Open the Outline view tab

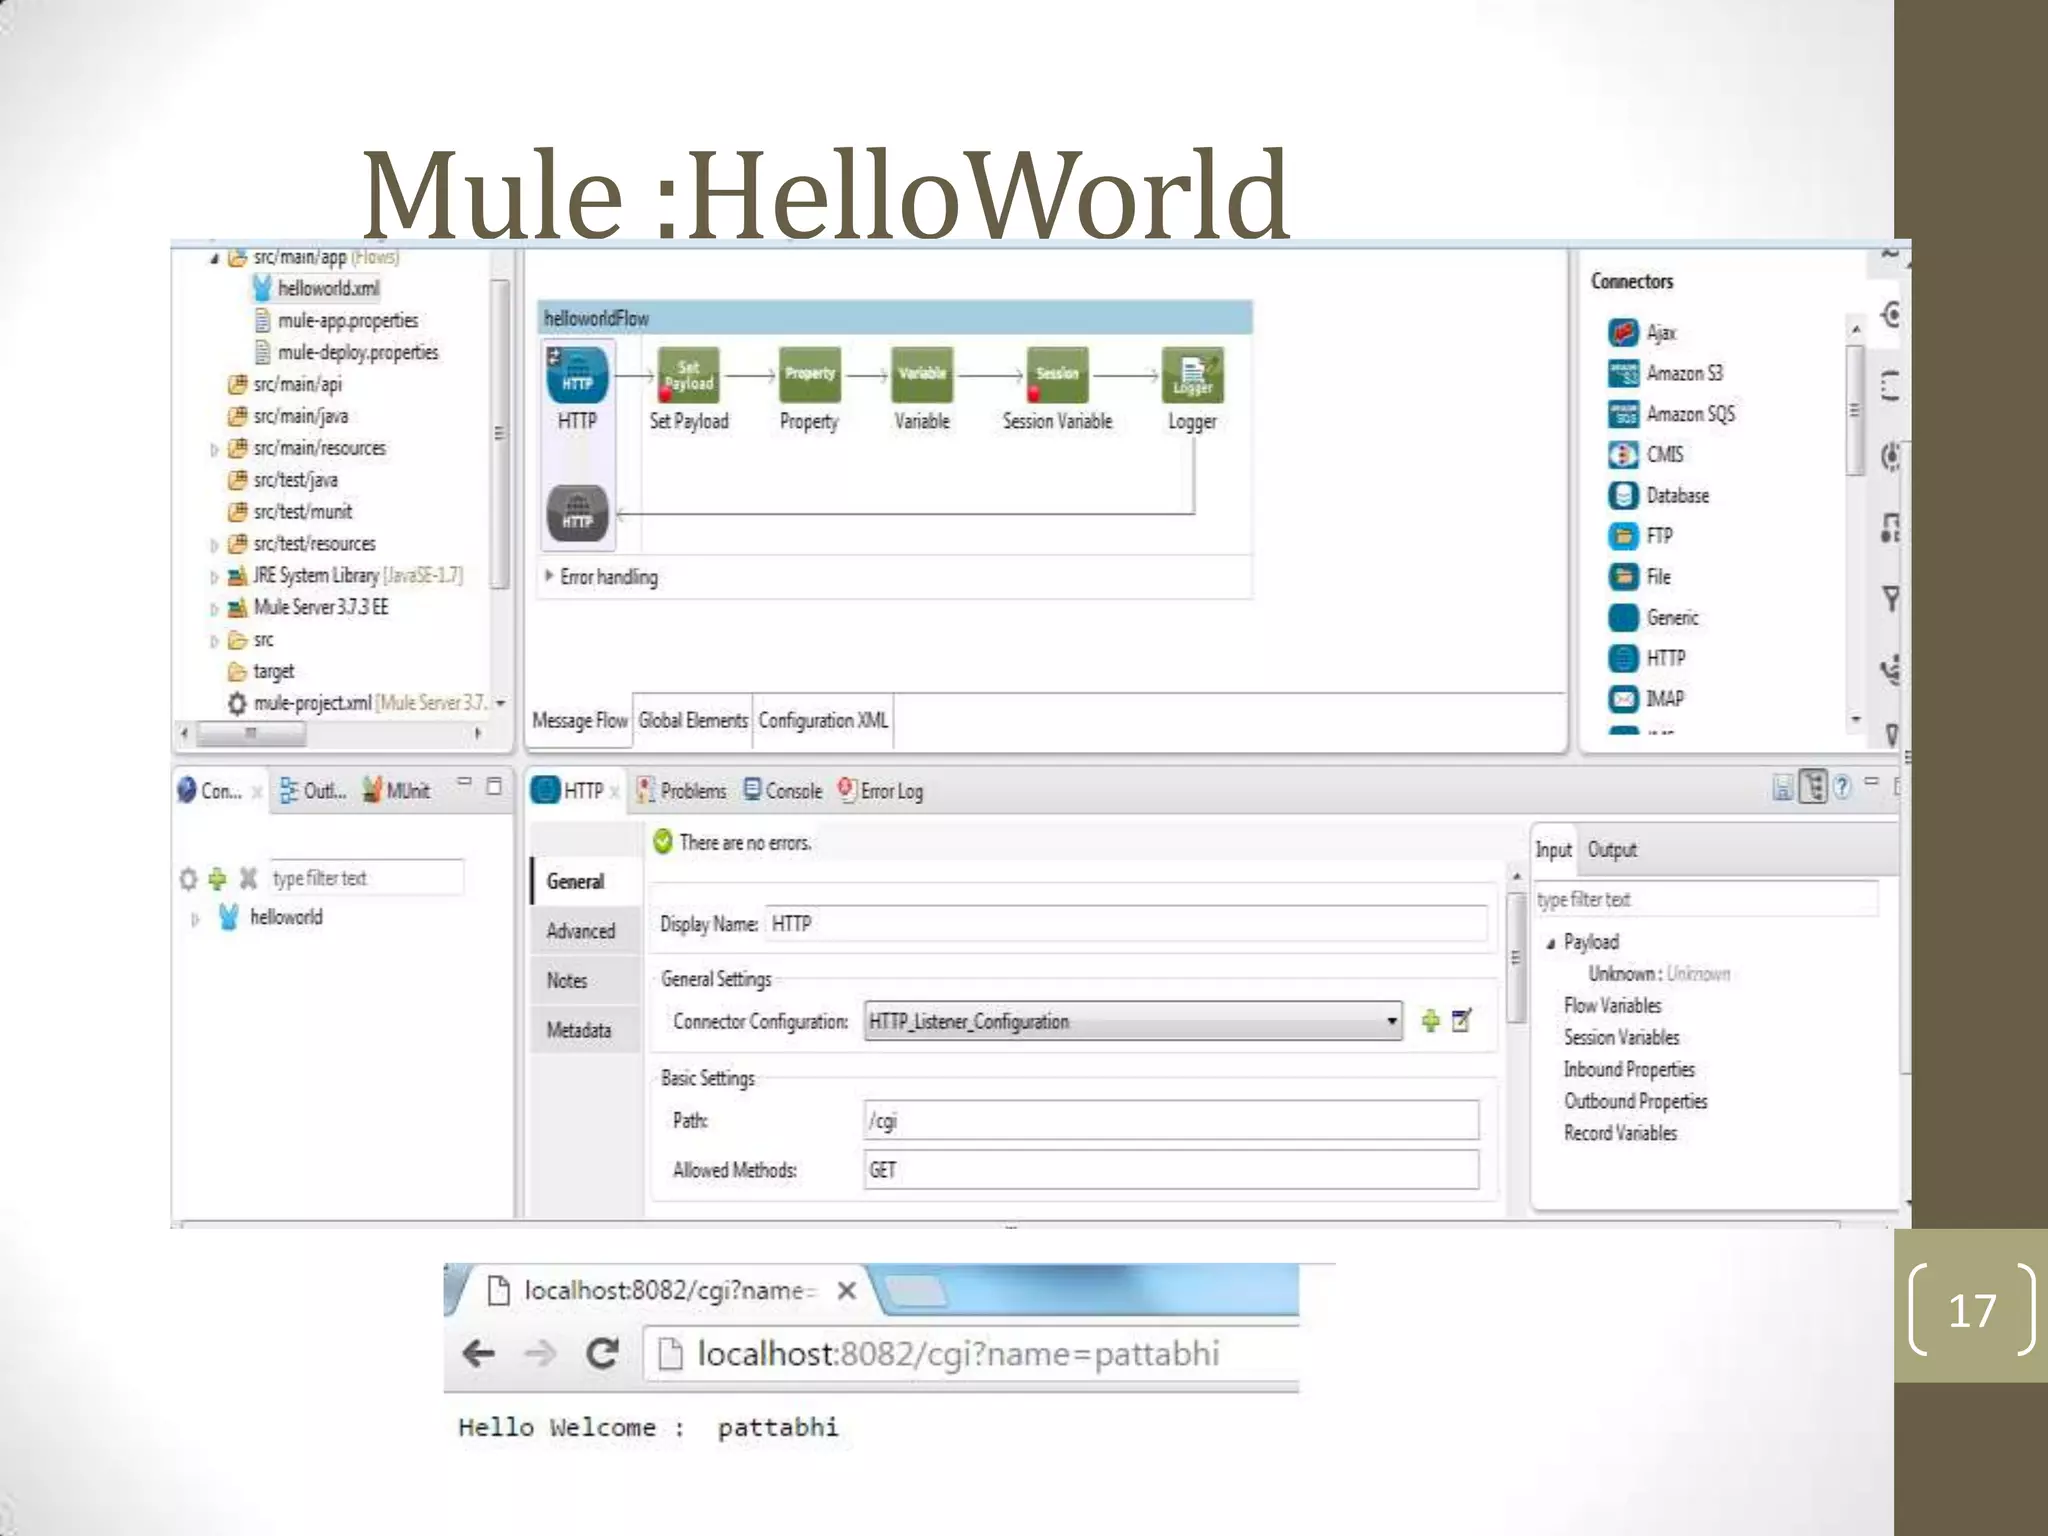[x=313, y=790]
